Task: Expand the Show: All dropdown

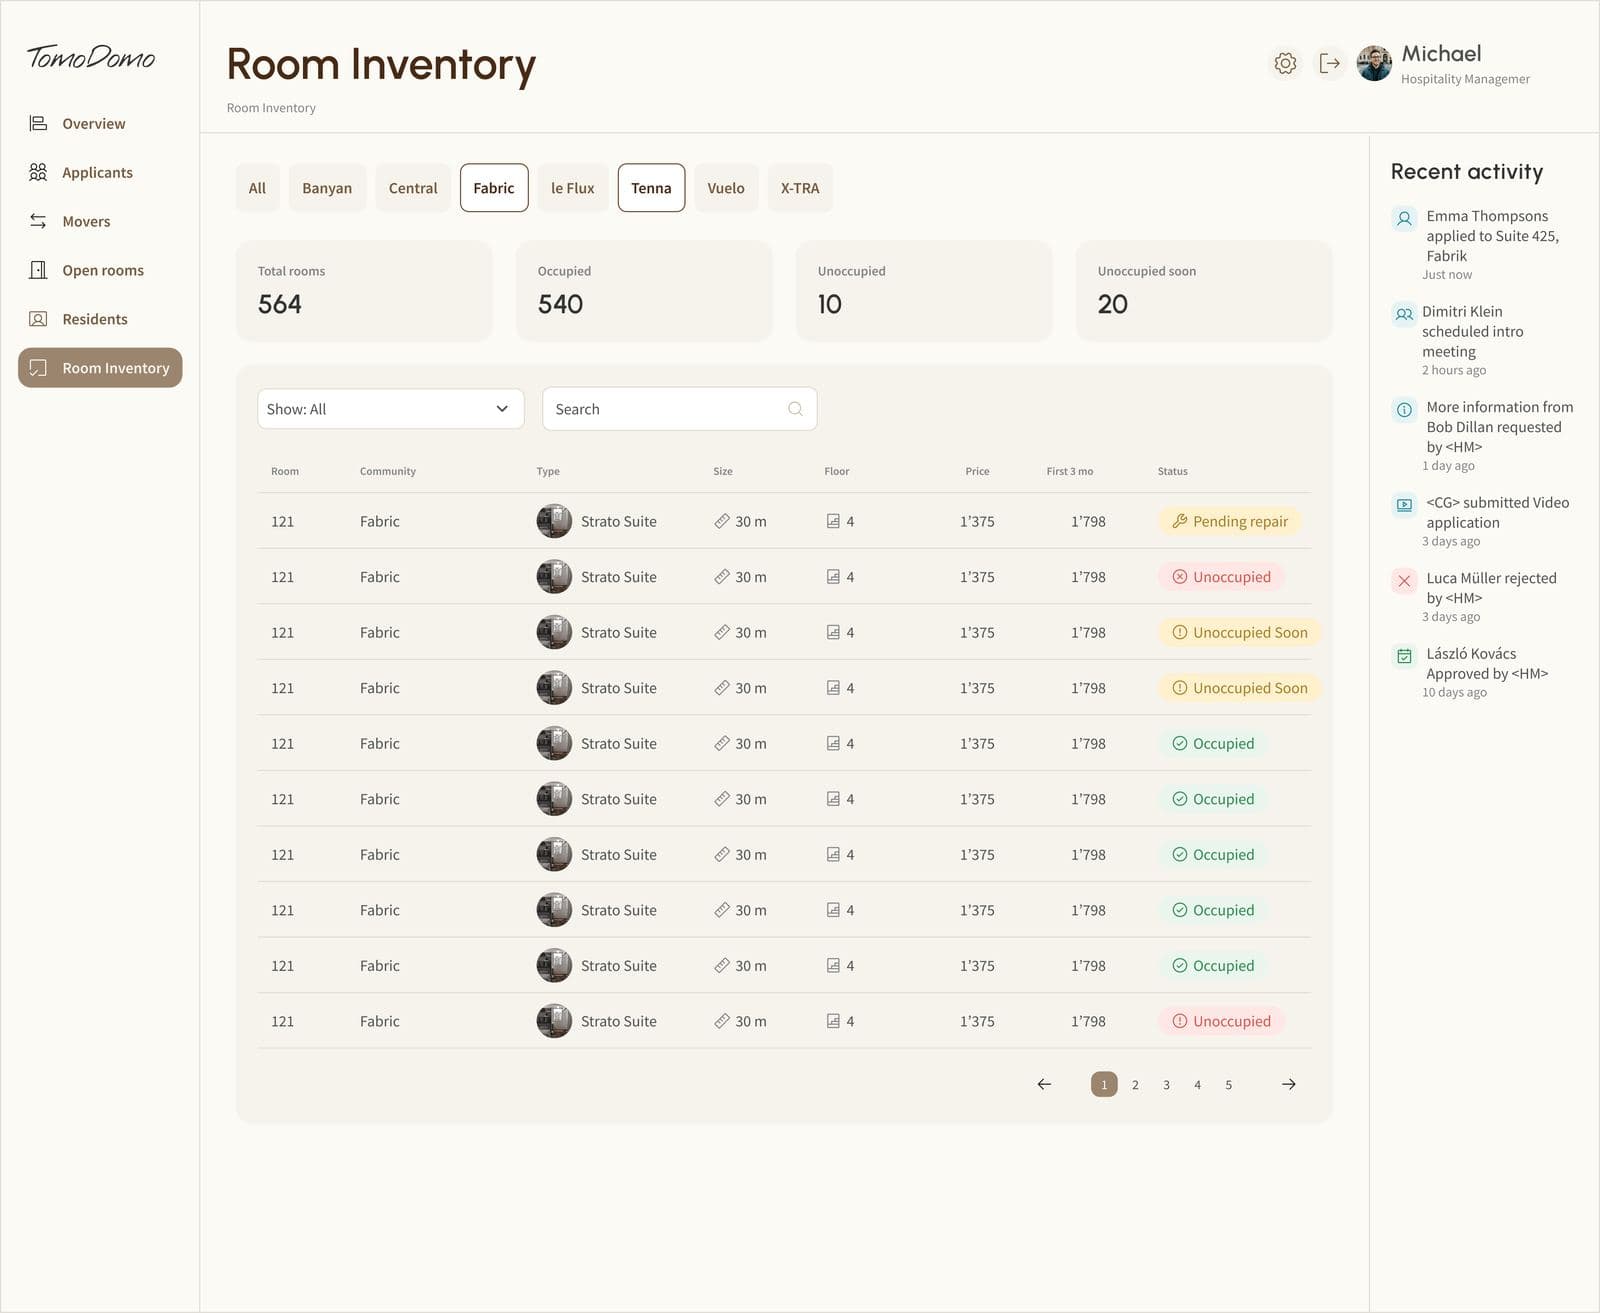Action: tap(390, 409)
